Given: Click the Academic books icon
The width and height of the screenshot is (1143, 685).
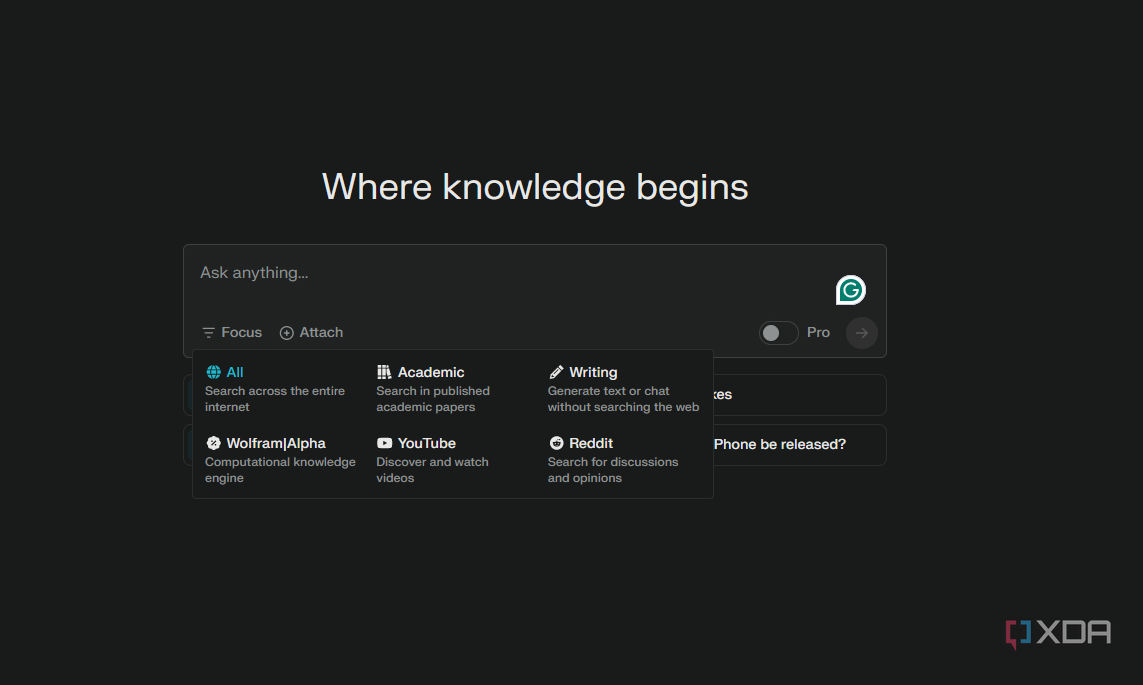Looking at the screenshot, I should click(x=384, y=372).
